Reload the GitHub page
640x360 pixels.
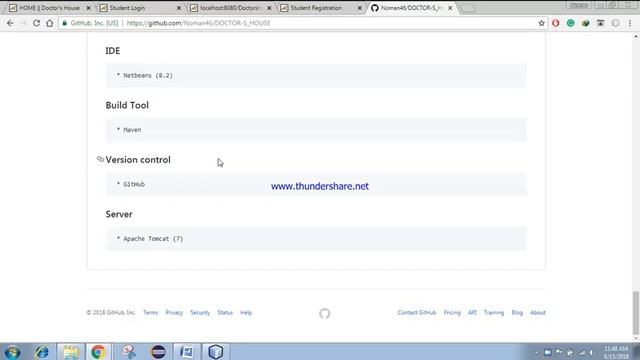(x=36, y=23)
